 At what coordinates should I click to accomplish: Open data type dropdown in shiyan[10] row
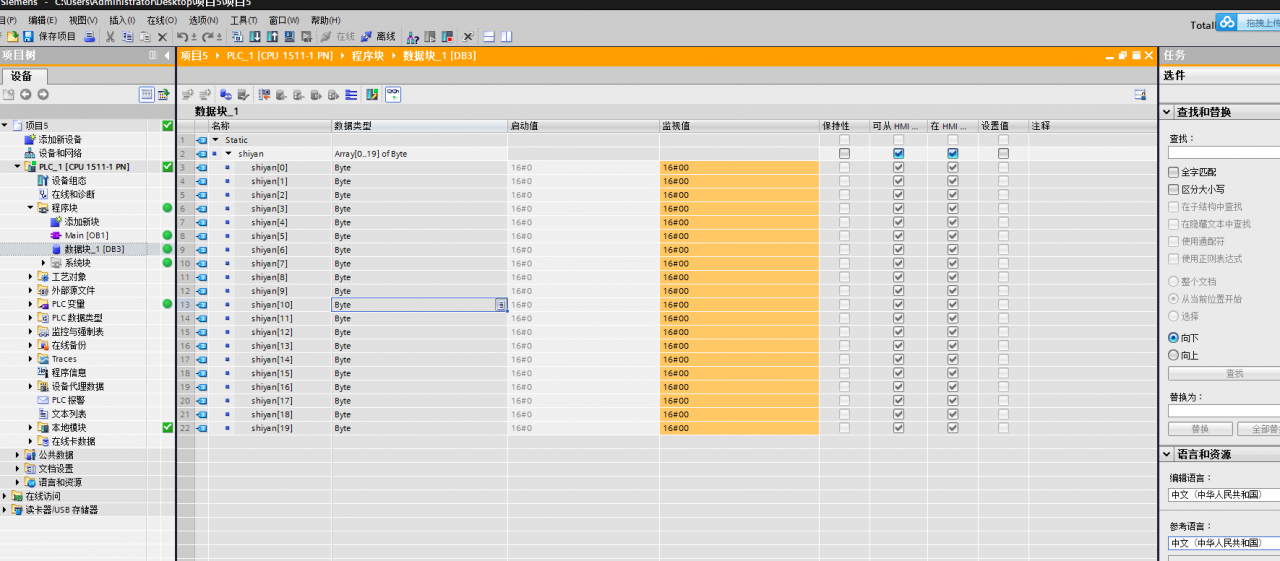point(500,304)
